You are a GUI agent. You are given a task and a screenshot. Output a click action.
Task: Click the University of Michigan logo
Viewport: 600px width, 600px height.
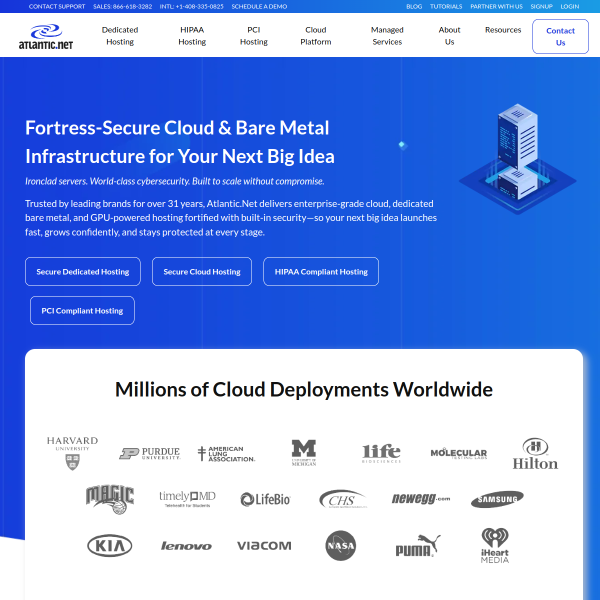304,453
